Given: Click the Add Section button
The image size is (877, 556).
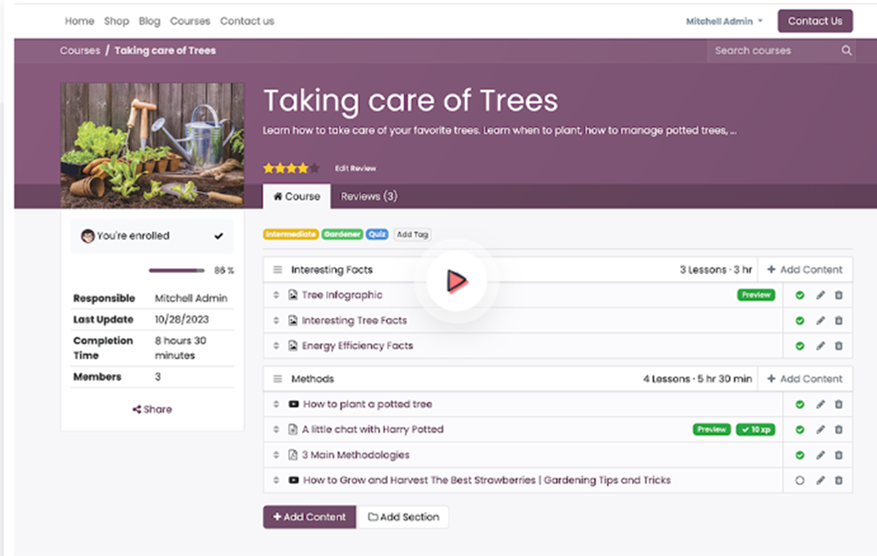Looking at the screenshot, I should click(x=403, y=517).
